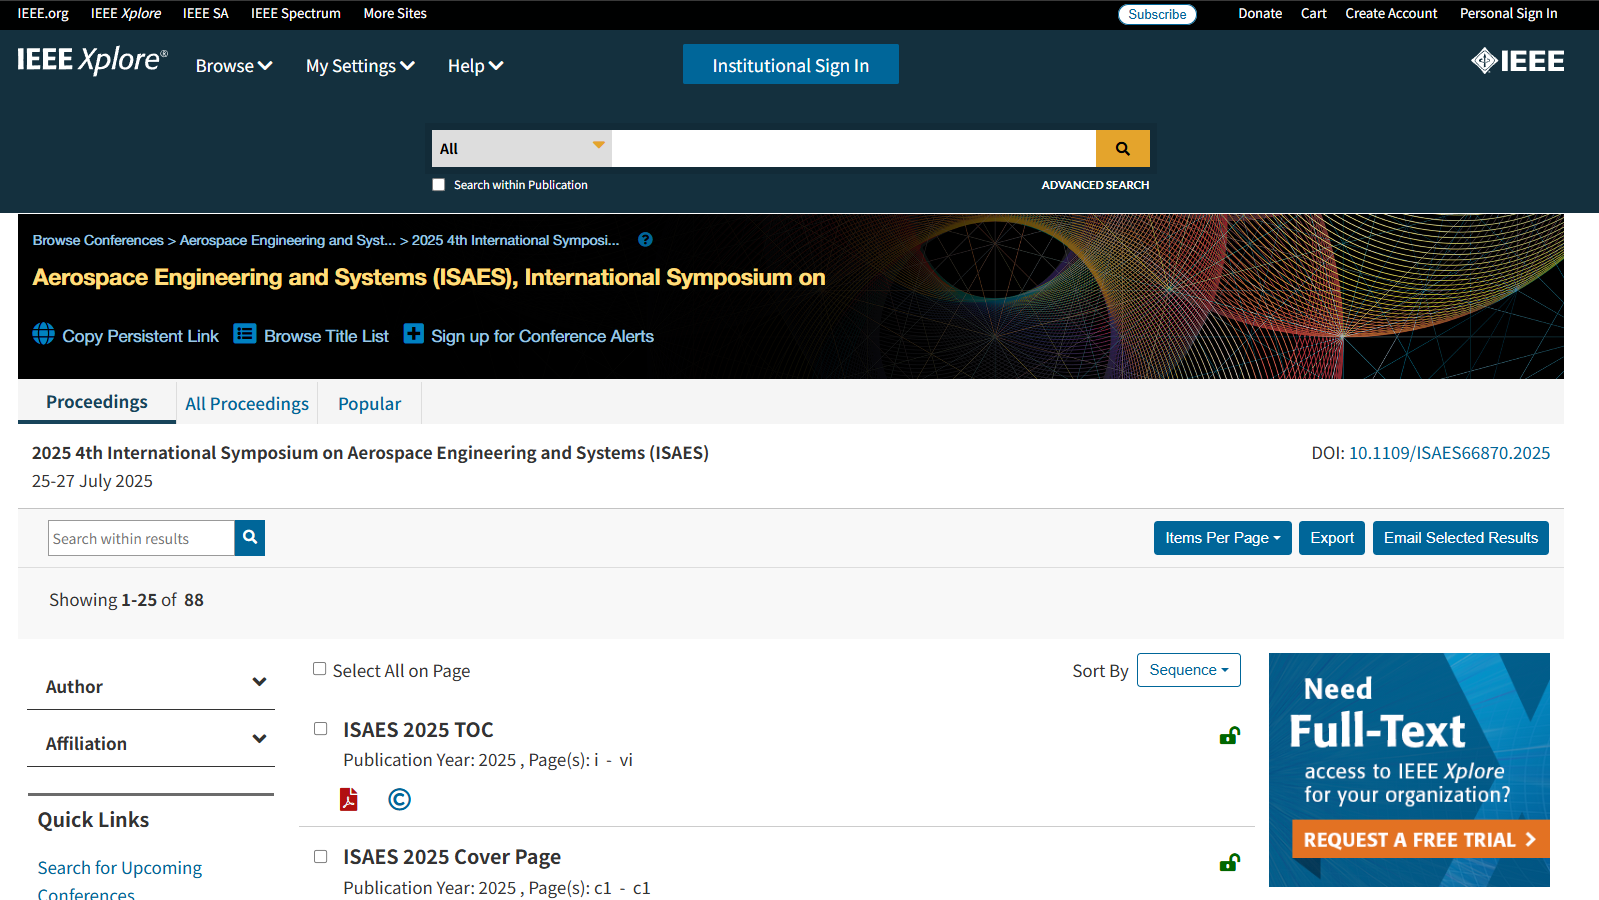Switch to the All Proceedings tab
Screen dimensions: 1599x900
(247, 404)
